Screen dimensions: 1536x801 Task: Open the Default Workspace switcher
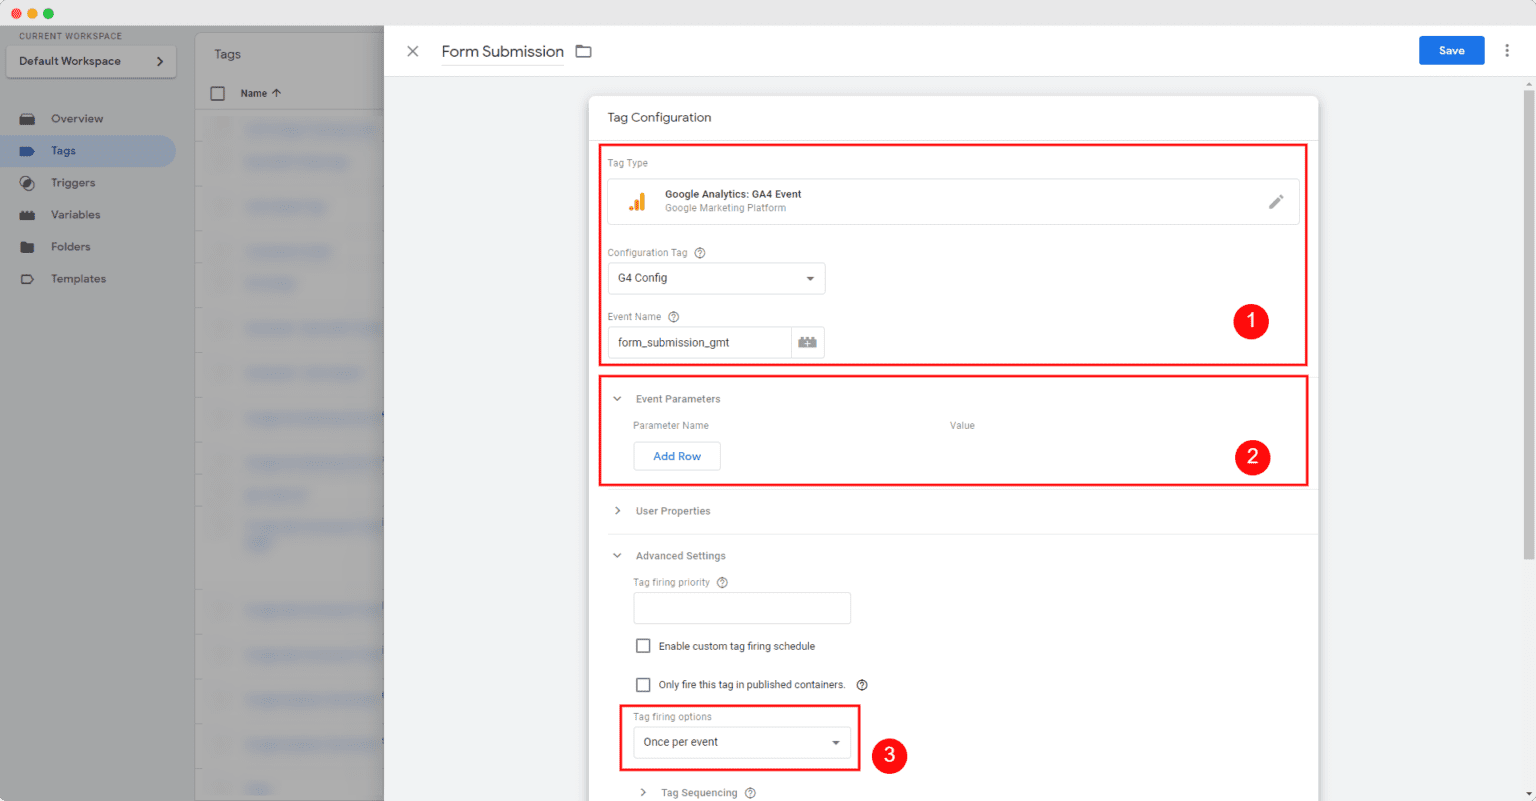[x=90, y=61]
